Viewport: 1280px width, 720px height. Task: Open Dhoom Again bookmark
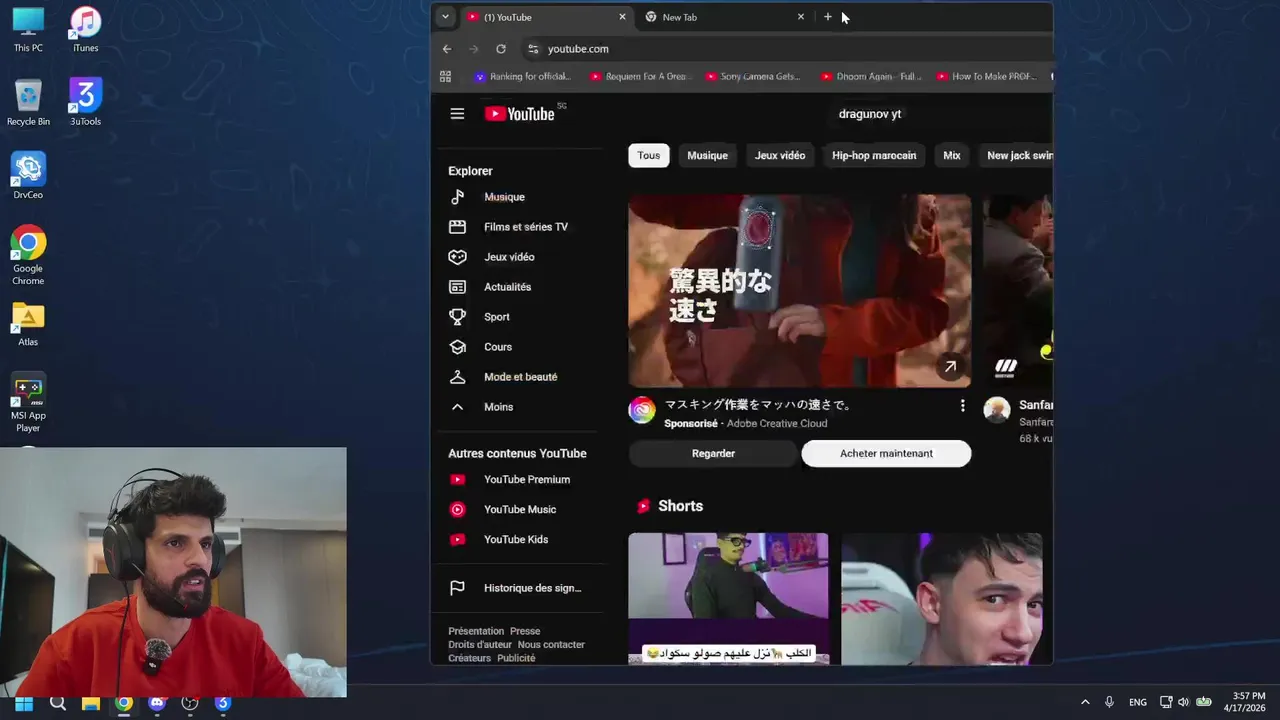click(872, 76)
